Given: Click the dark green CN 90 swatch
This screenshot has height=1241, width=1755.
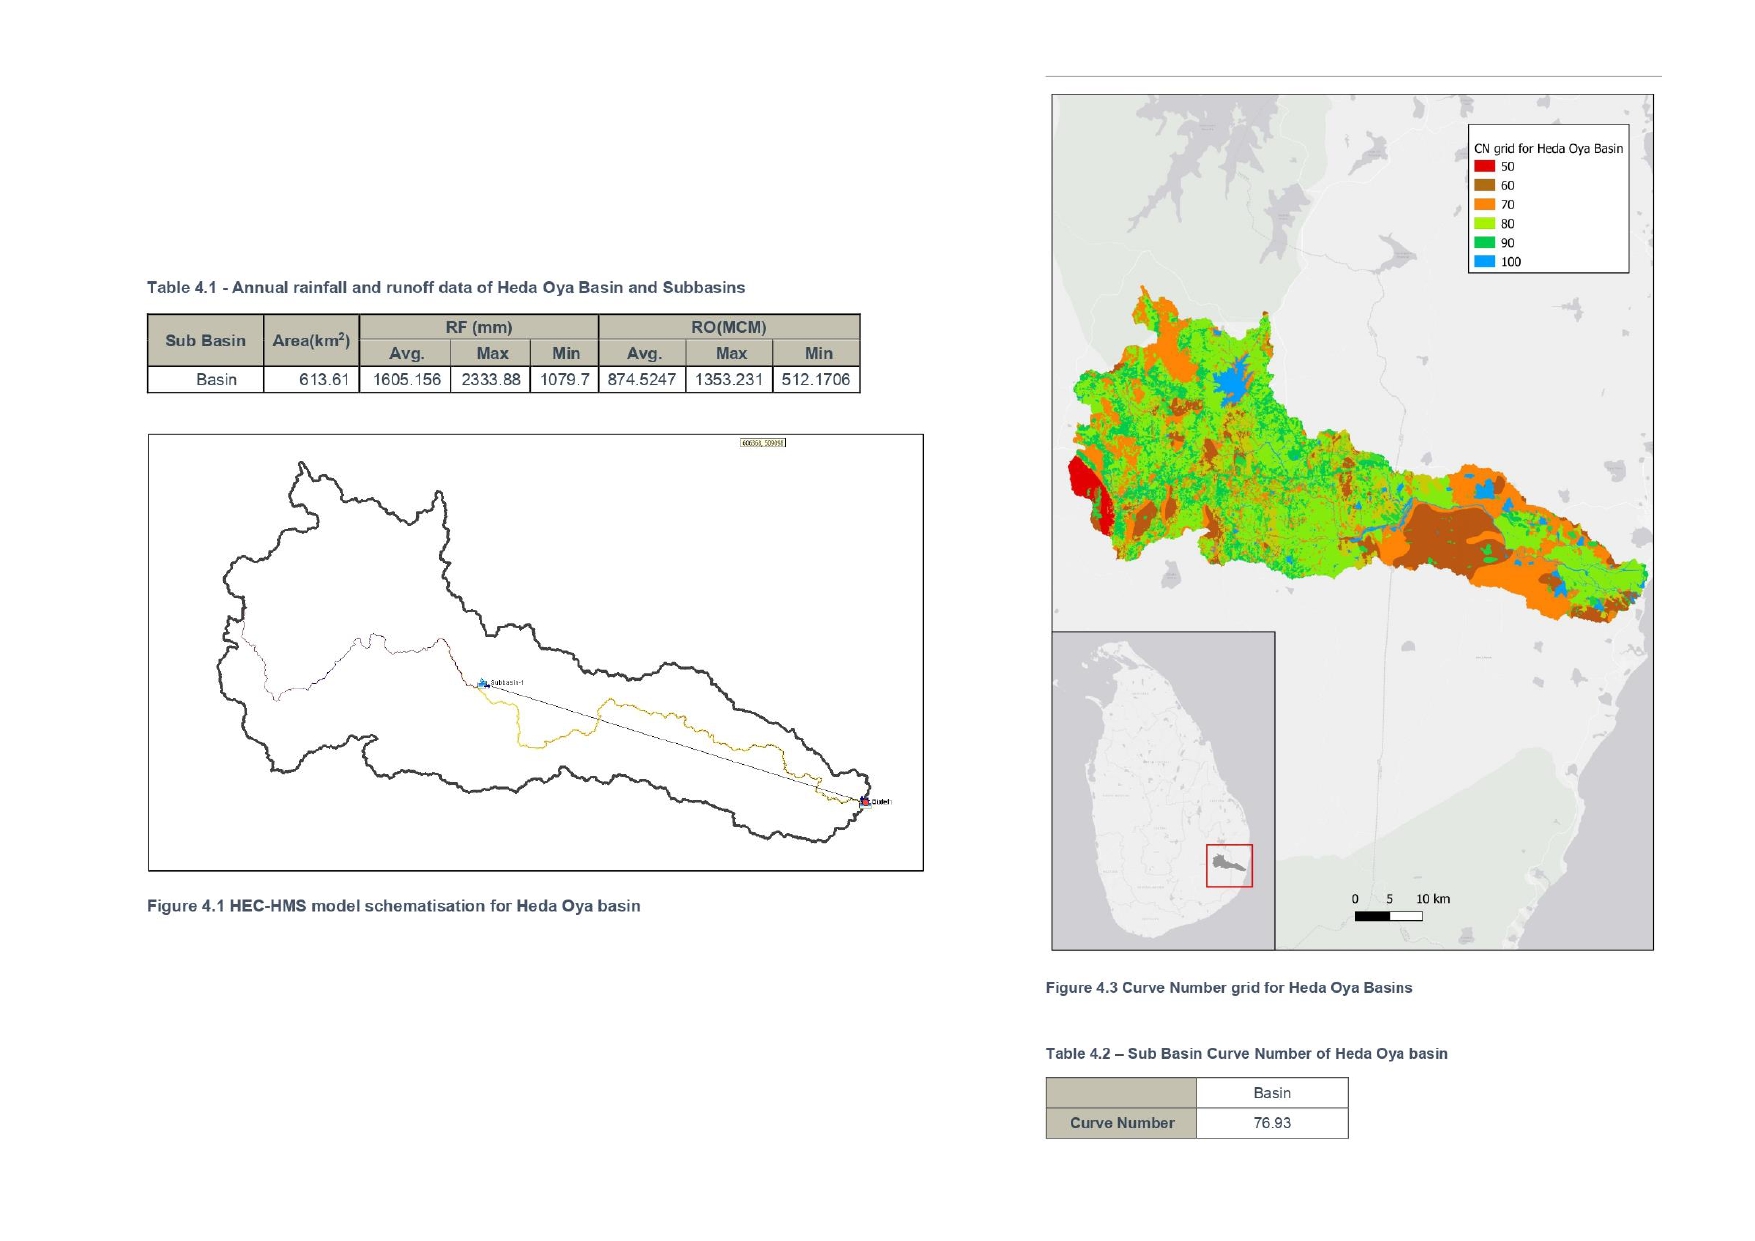Looking at the screenshot, I should (x=1484, y=242).
